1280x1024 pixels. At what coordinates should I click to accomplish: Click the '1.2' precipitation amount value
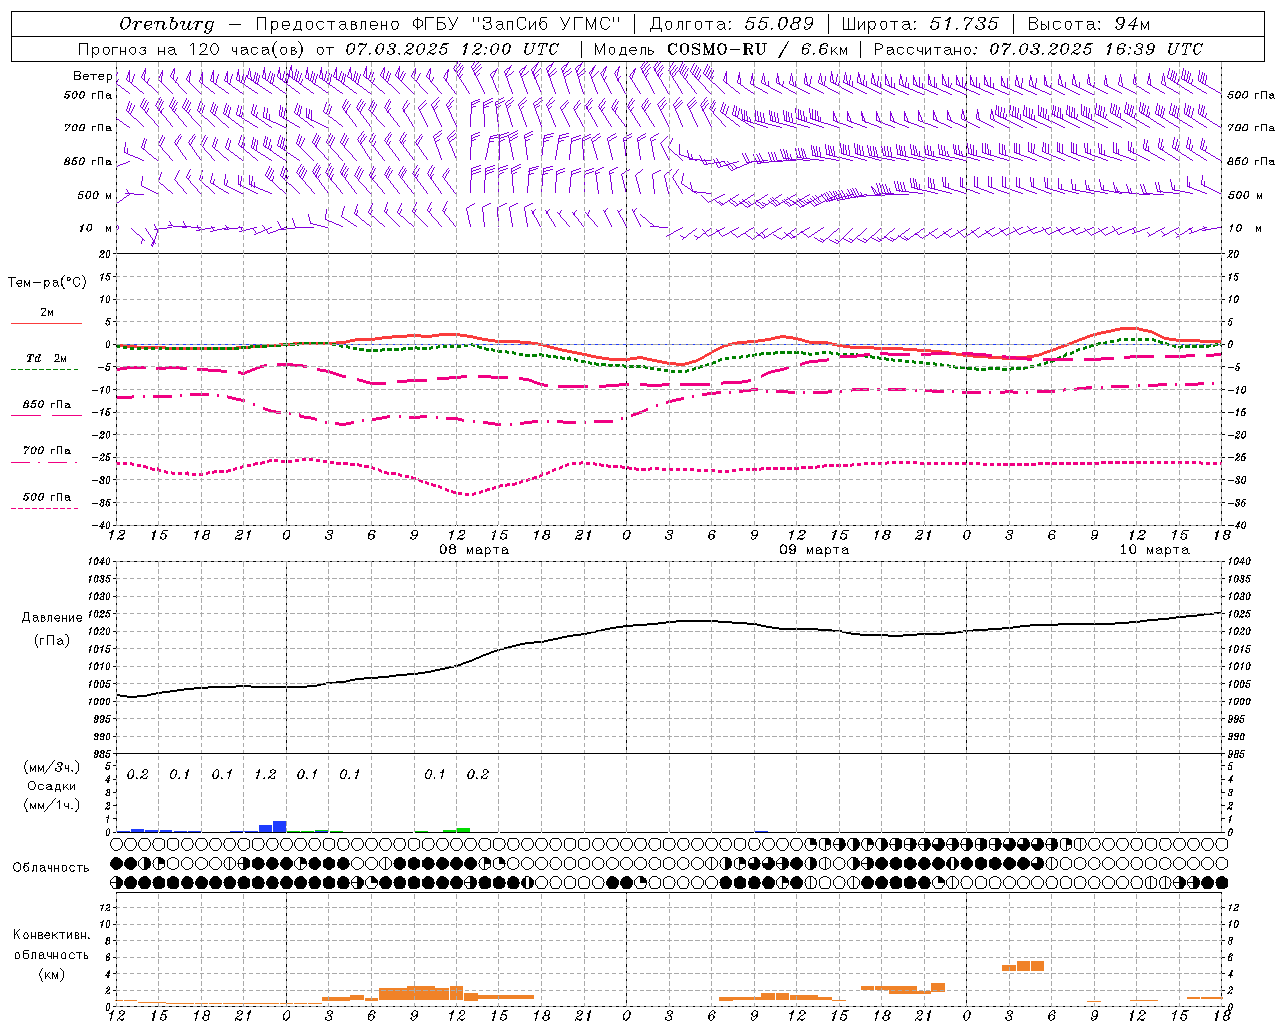click(x=265, y=775)
